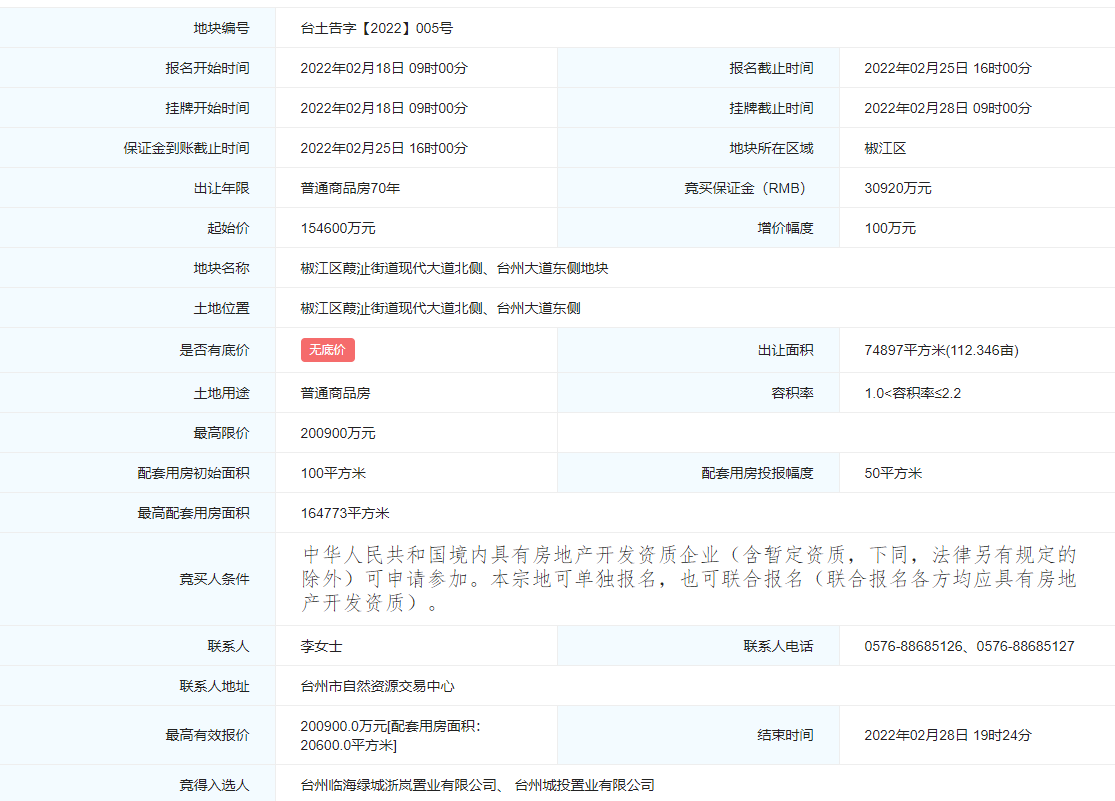Viewport: 1115px width, 801px height.
Task: Click highest valid bid 200900.0万元 value
Action: tap(390, 736)
